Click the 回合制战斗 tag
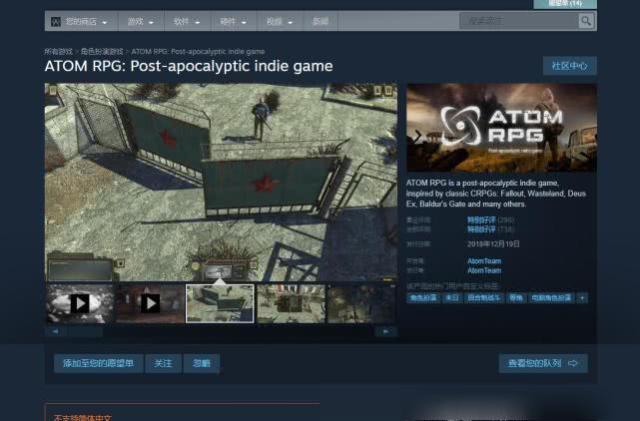This screenshot has height=421, width=640. (484, 298)
